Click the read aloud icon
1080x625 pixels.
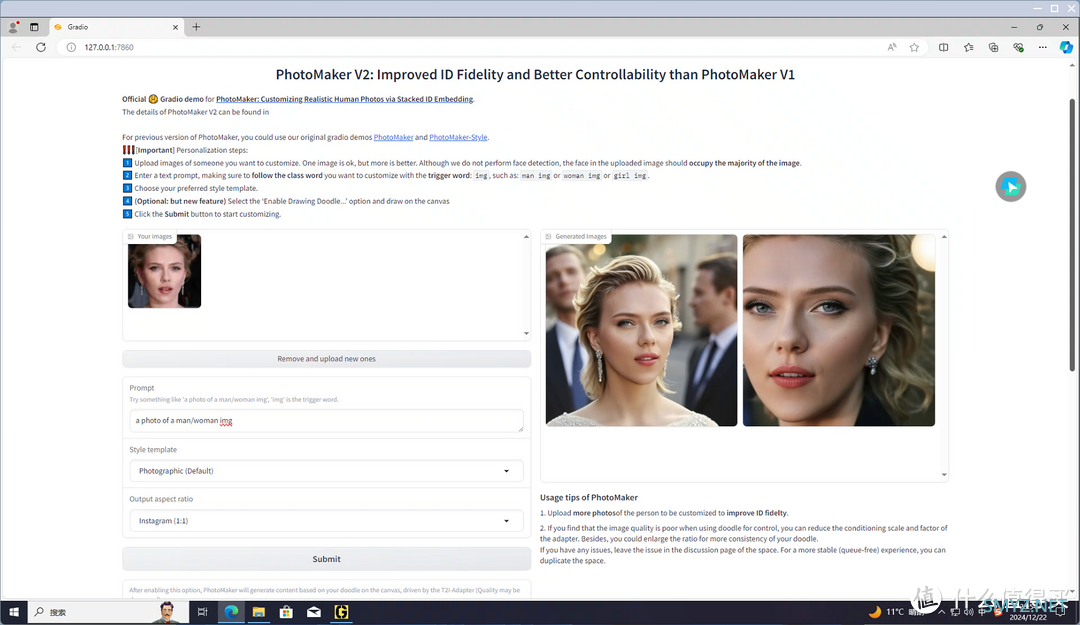tap(892, 47)
